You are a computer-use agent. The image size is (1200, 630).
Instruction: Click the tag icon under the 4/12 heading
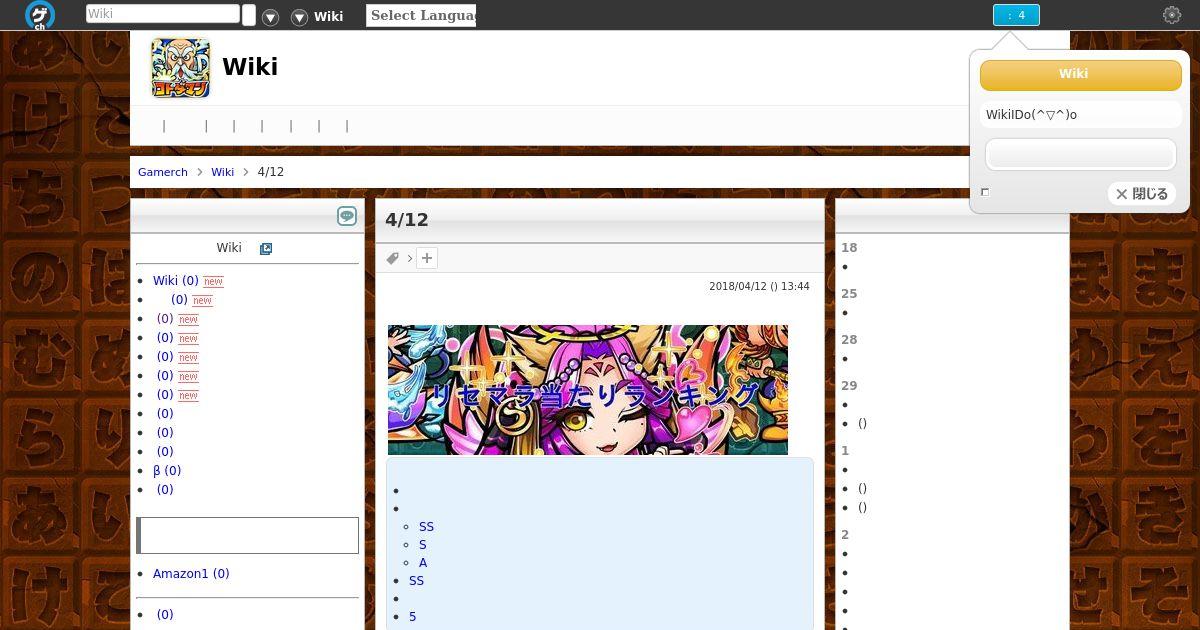(393, 258)
